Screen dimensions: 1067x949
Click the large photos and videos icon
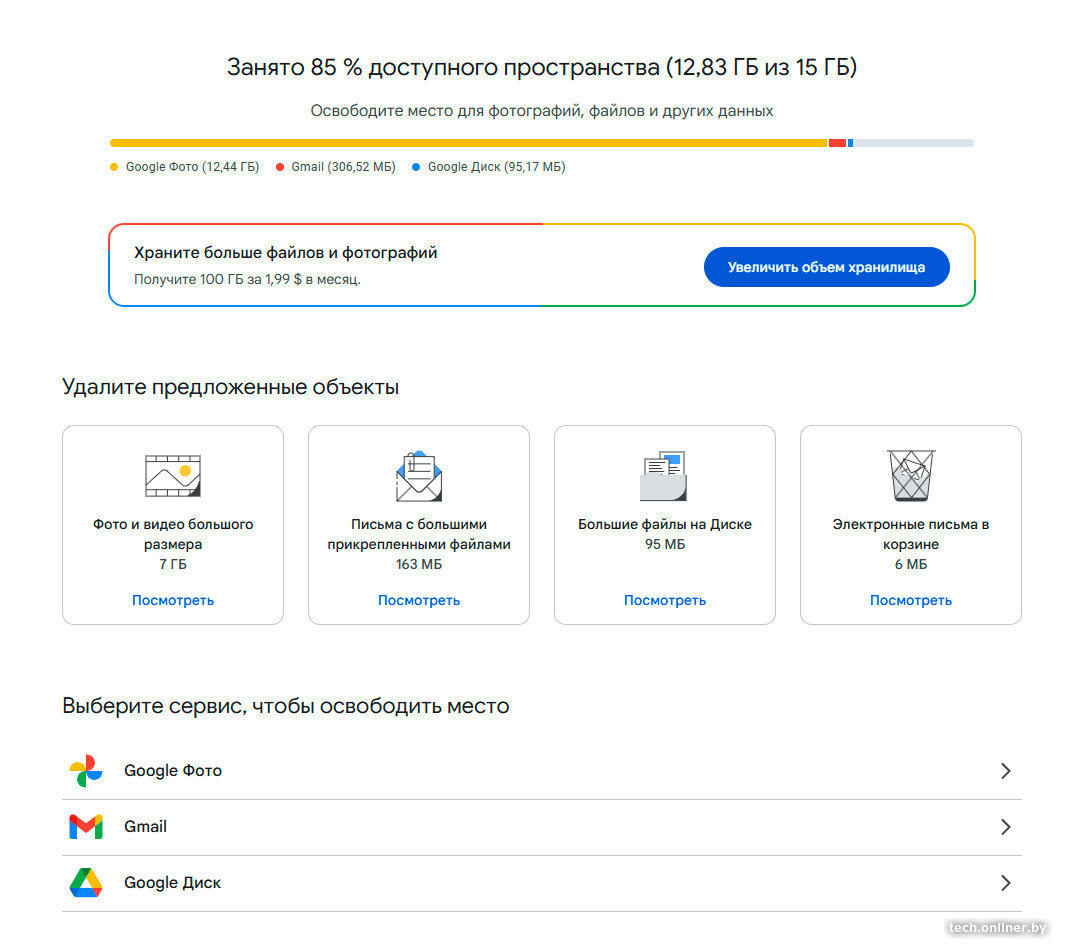pos(173,476)
